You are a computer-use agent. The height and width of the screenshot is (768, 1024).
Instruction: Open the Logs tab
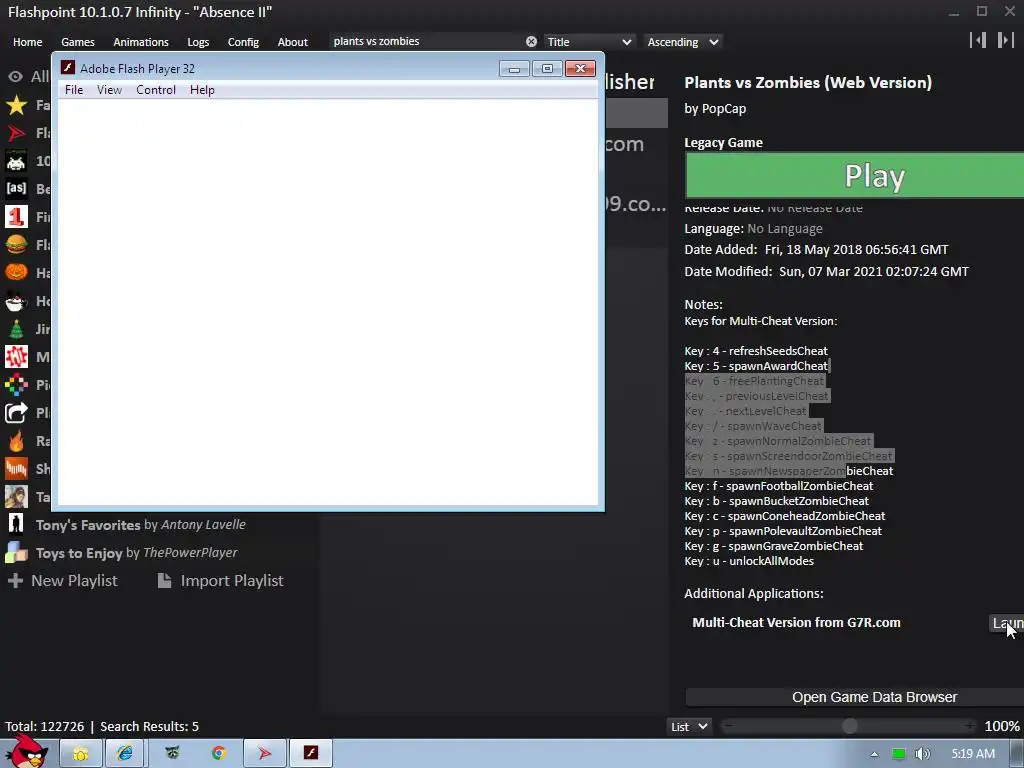tap(199, 42)
